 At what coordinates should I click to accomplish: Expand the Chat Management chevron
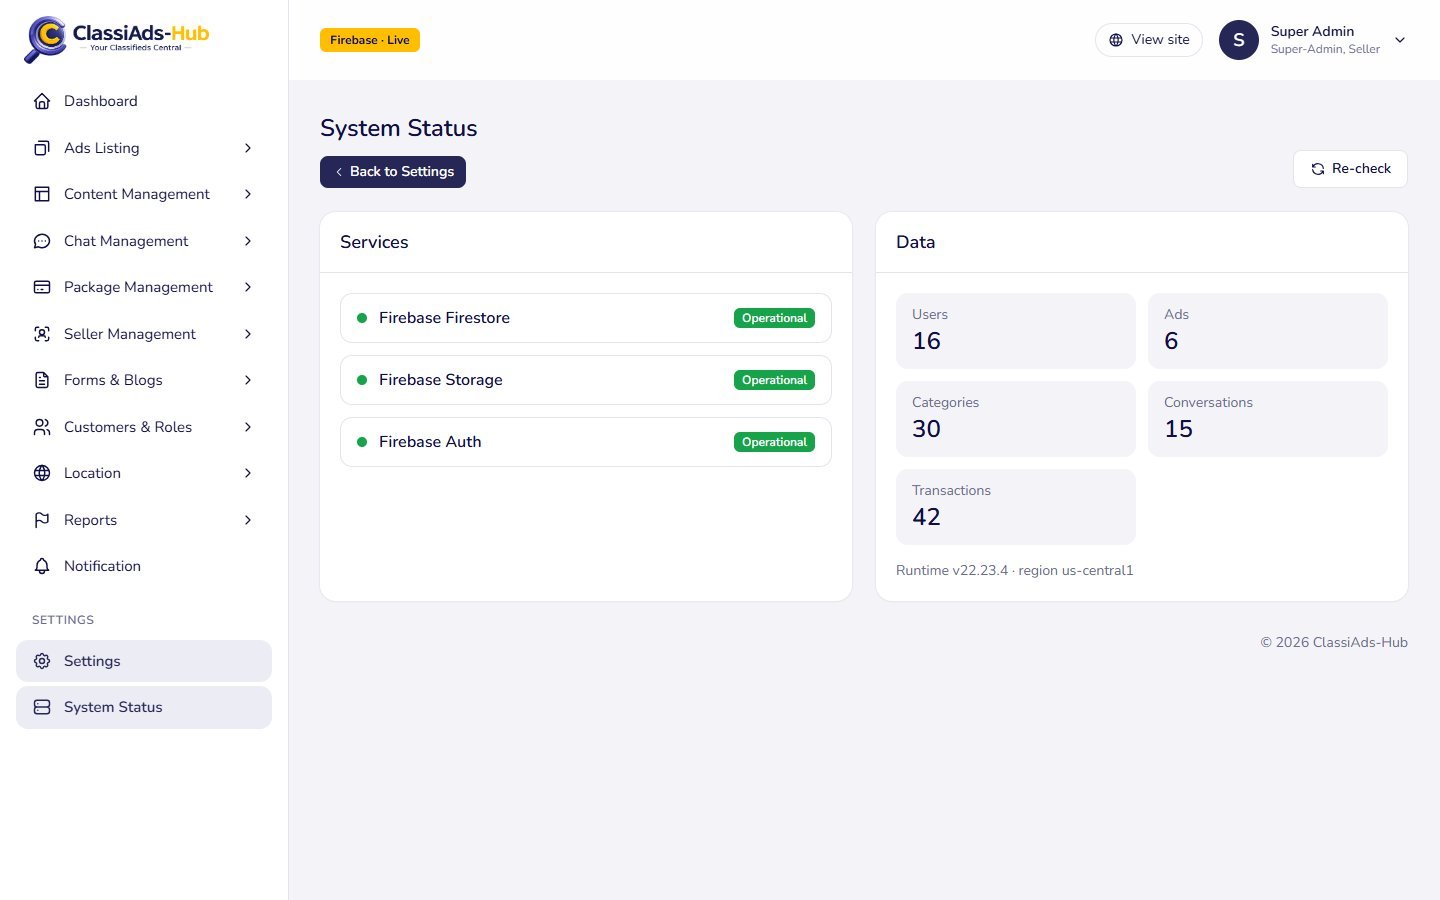(x=248, y=241)
